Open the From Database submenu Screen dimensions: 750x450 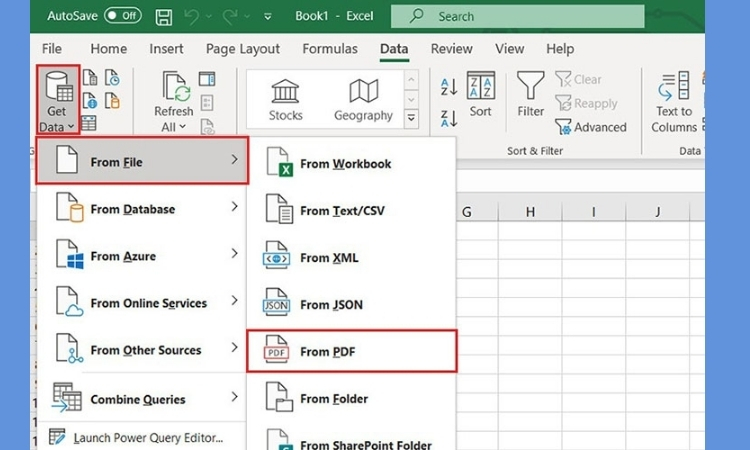(x=143, y=209)
